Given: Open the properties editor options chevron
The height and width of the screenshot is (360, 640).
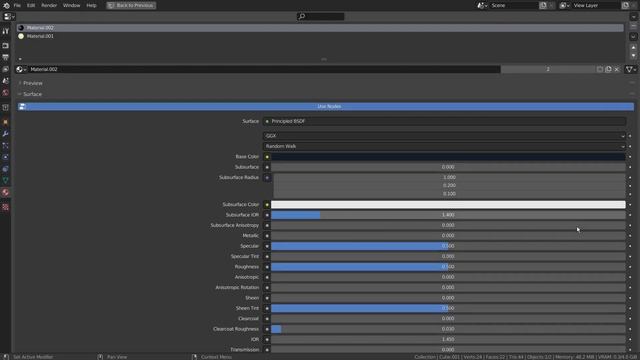Looking at the screenshot, I should (633, 17).
